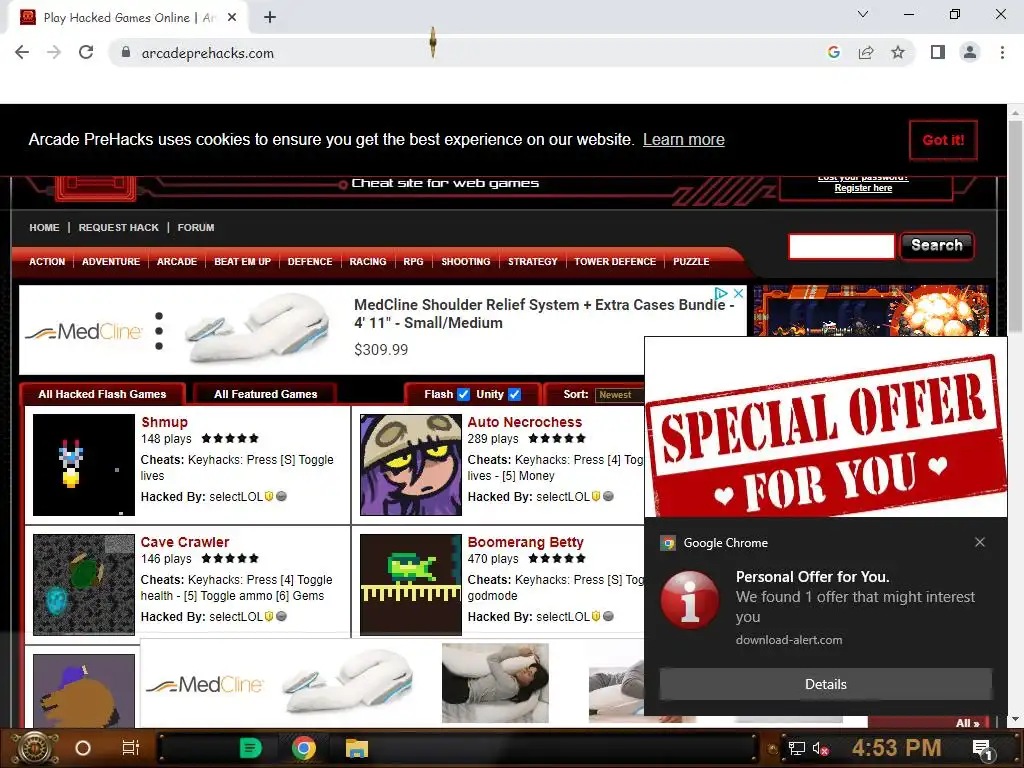Share this page using the share icon
Screen dimensions: 1024x768
point(866,53)
